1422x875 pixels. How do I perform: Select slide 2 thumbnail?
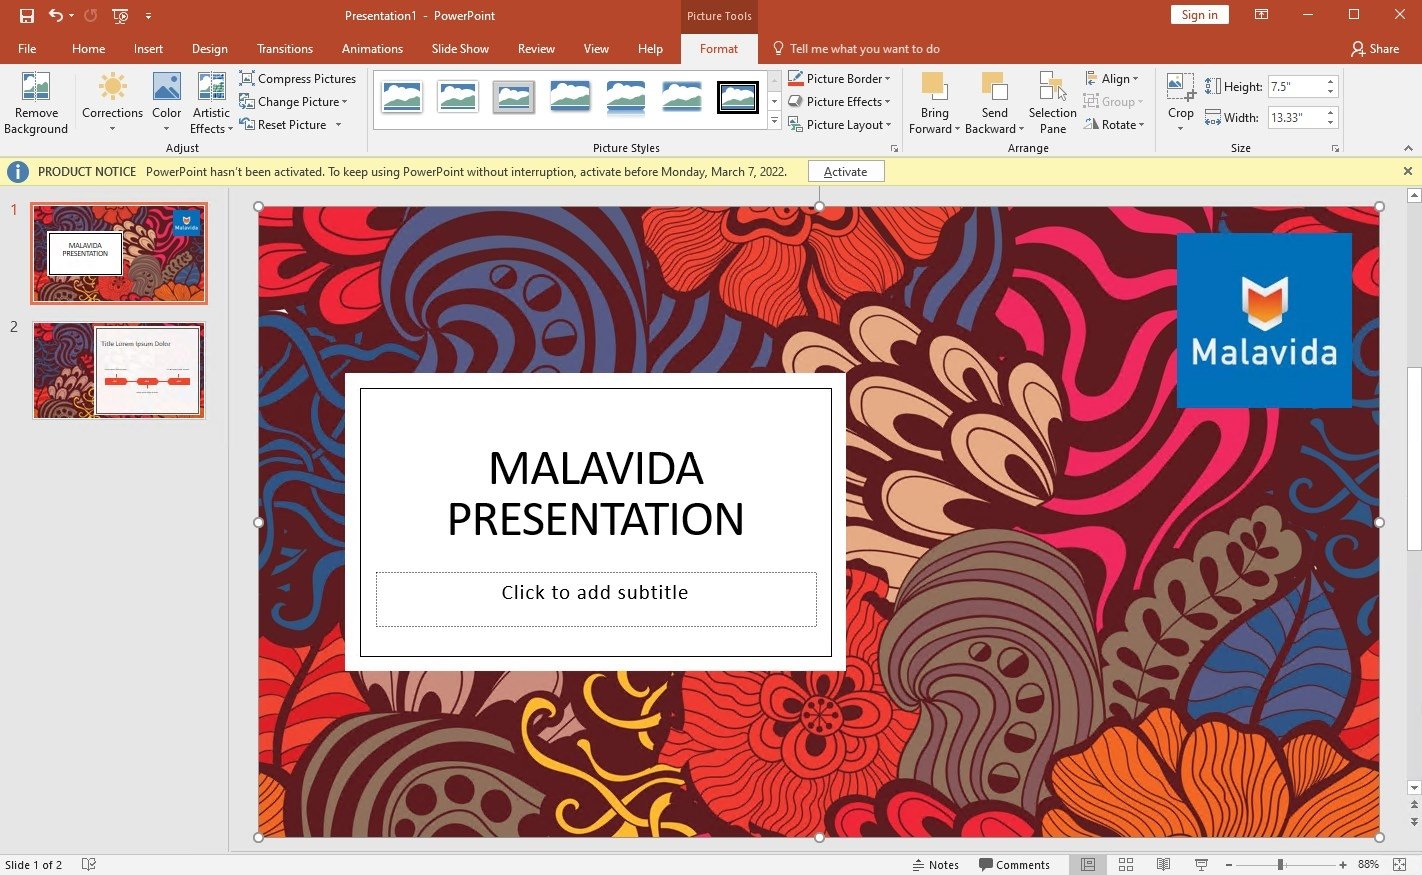click(118, 370)
